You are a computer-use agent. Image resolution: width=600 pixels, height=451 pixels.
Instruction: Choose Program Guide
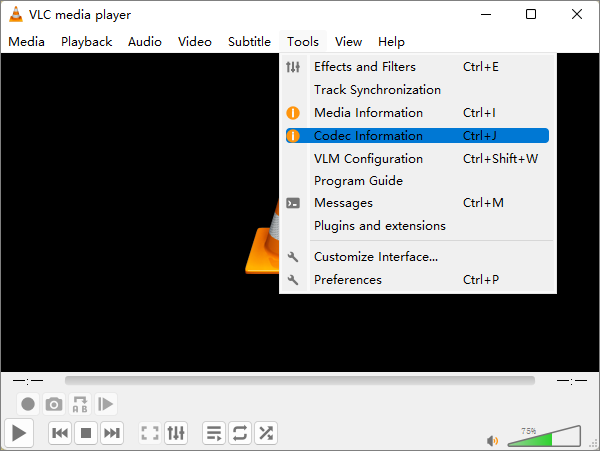point(417,181)
